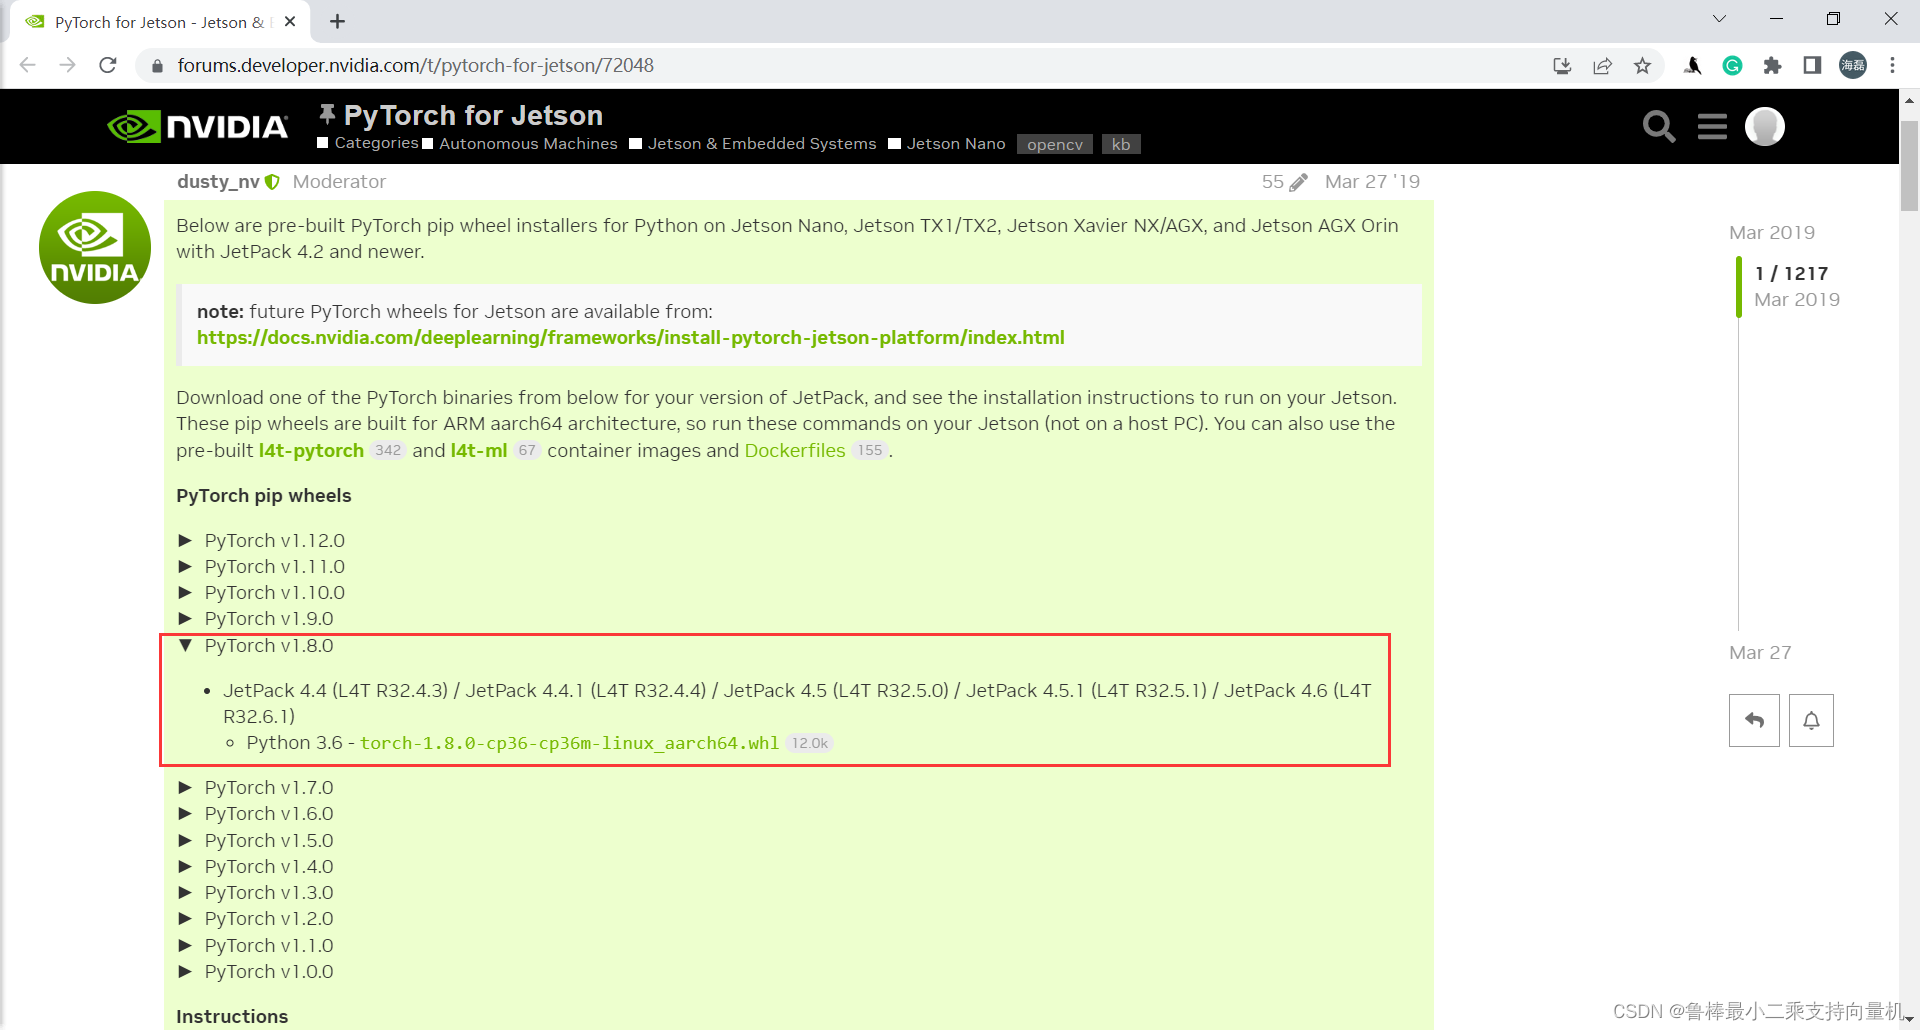Expand PyTorch v1.10.0 section
Viewport: 1920px width, 1030px height.
click(x=261, y=593)
